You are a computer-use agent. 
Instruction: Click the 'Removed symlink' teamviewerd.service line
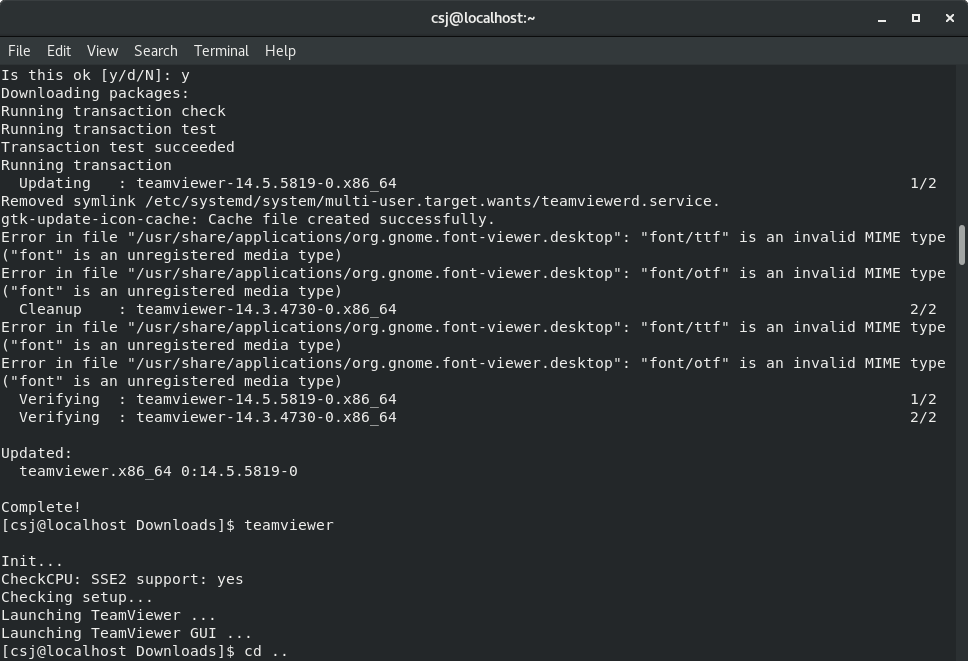[361, 201]
